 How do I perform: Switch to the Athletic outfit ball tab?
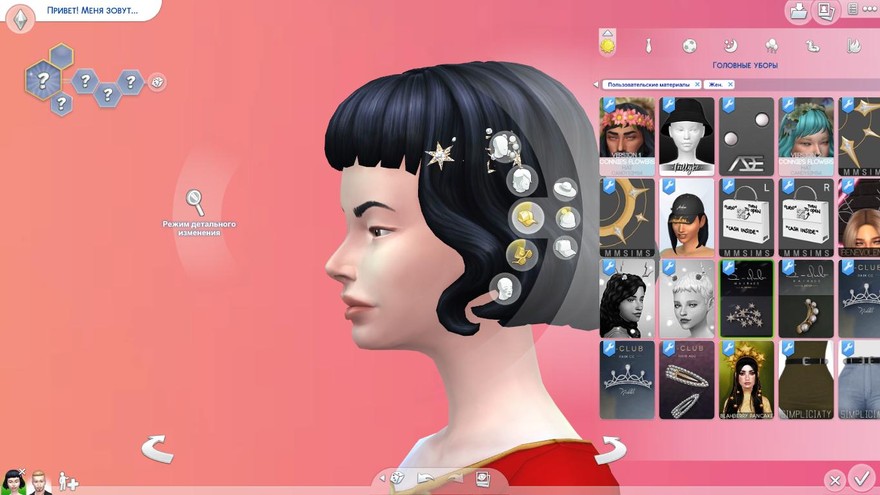click(x=690, y=46)
